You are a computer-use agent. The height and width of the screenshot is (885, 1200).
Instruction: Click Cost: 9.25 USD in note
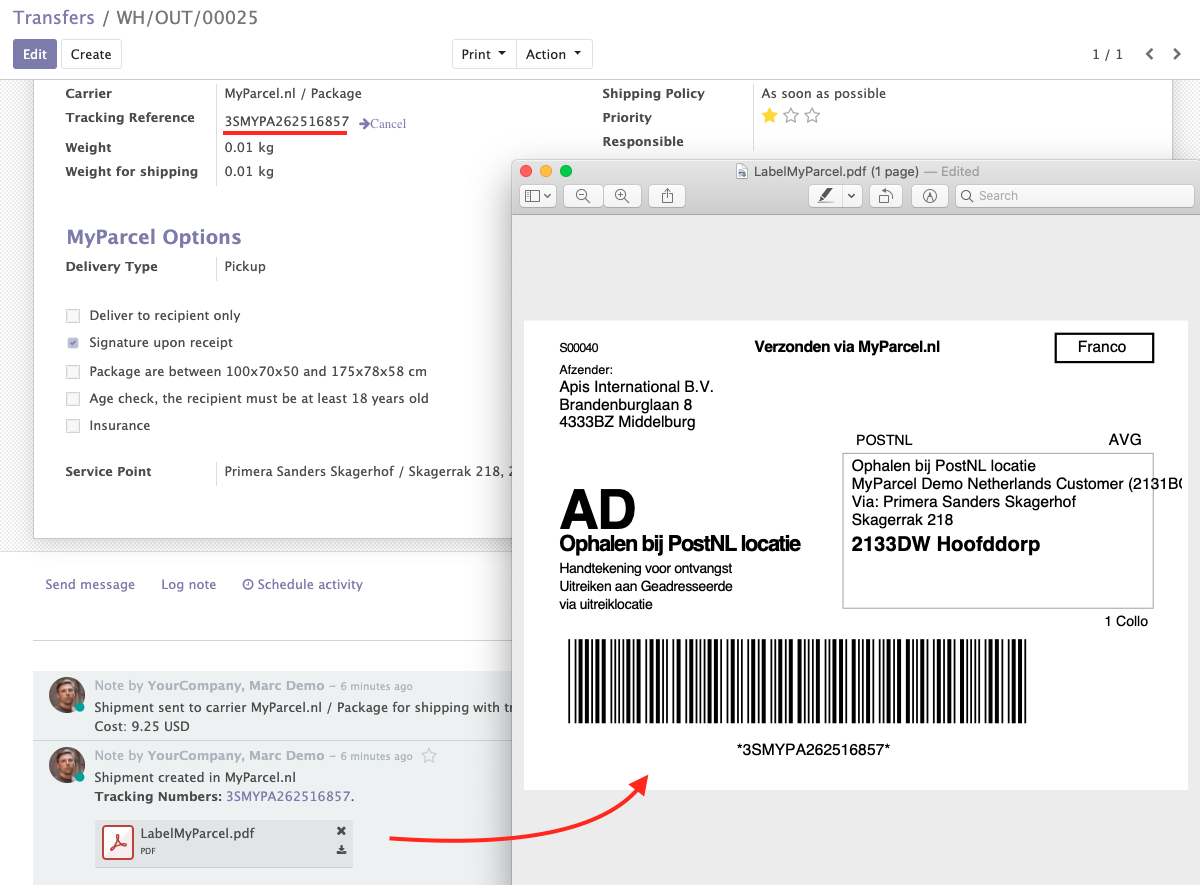click(142, 726)
